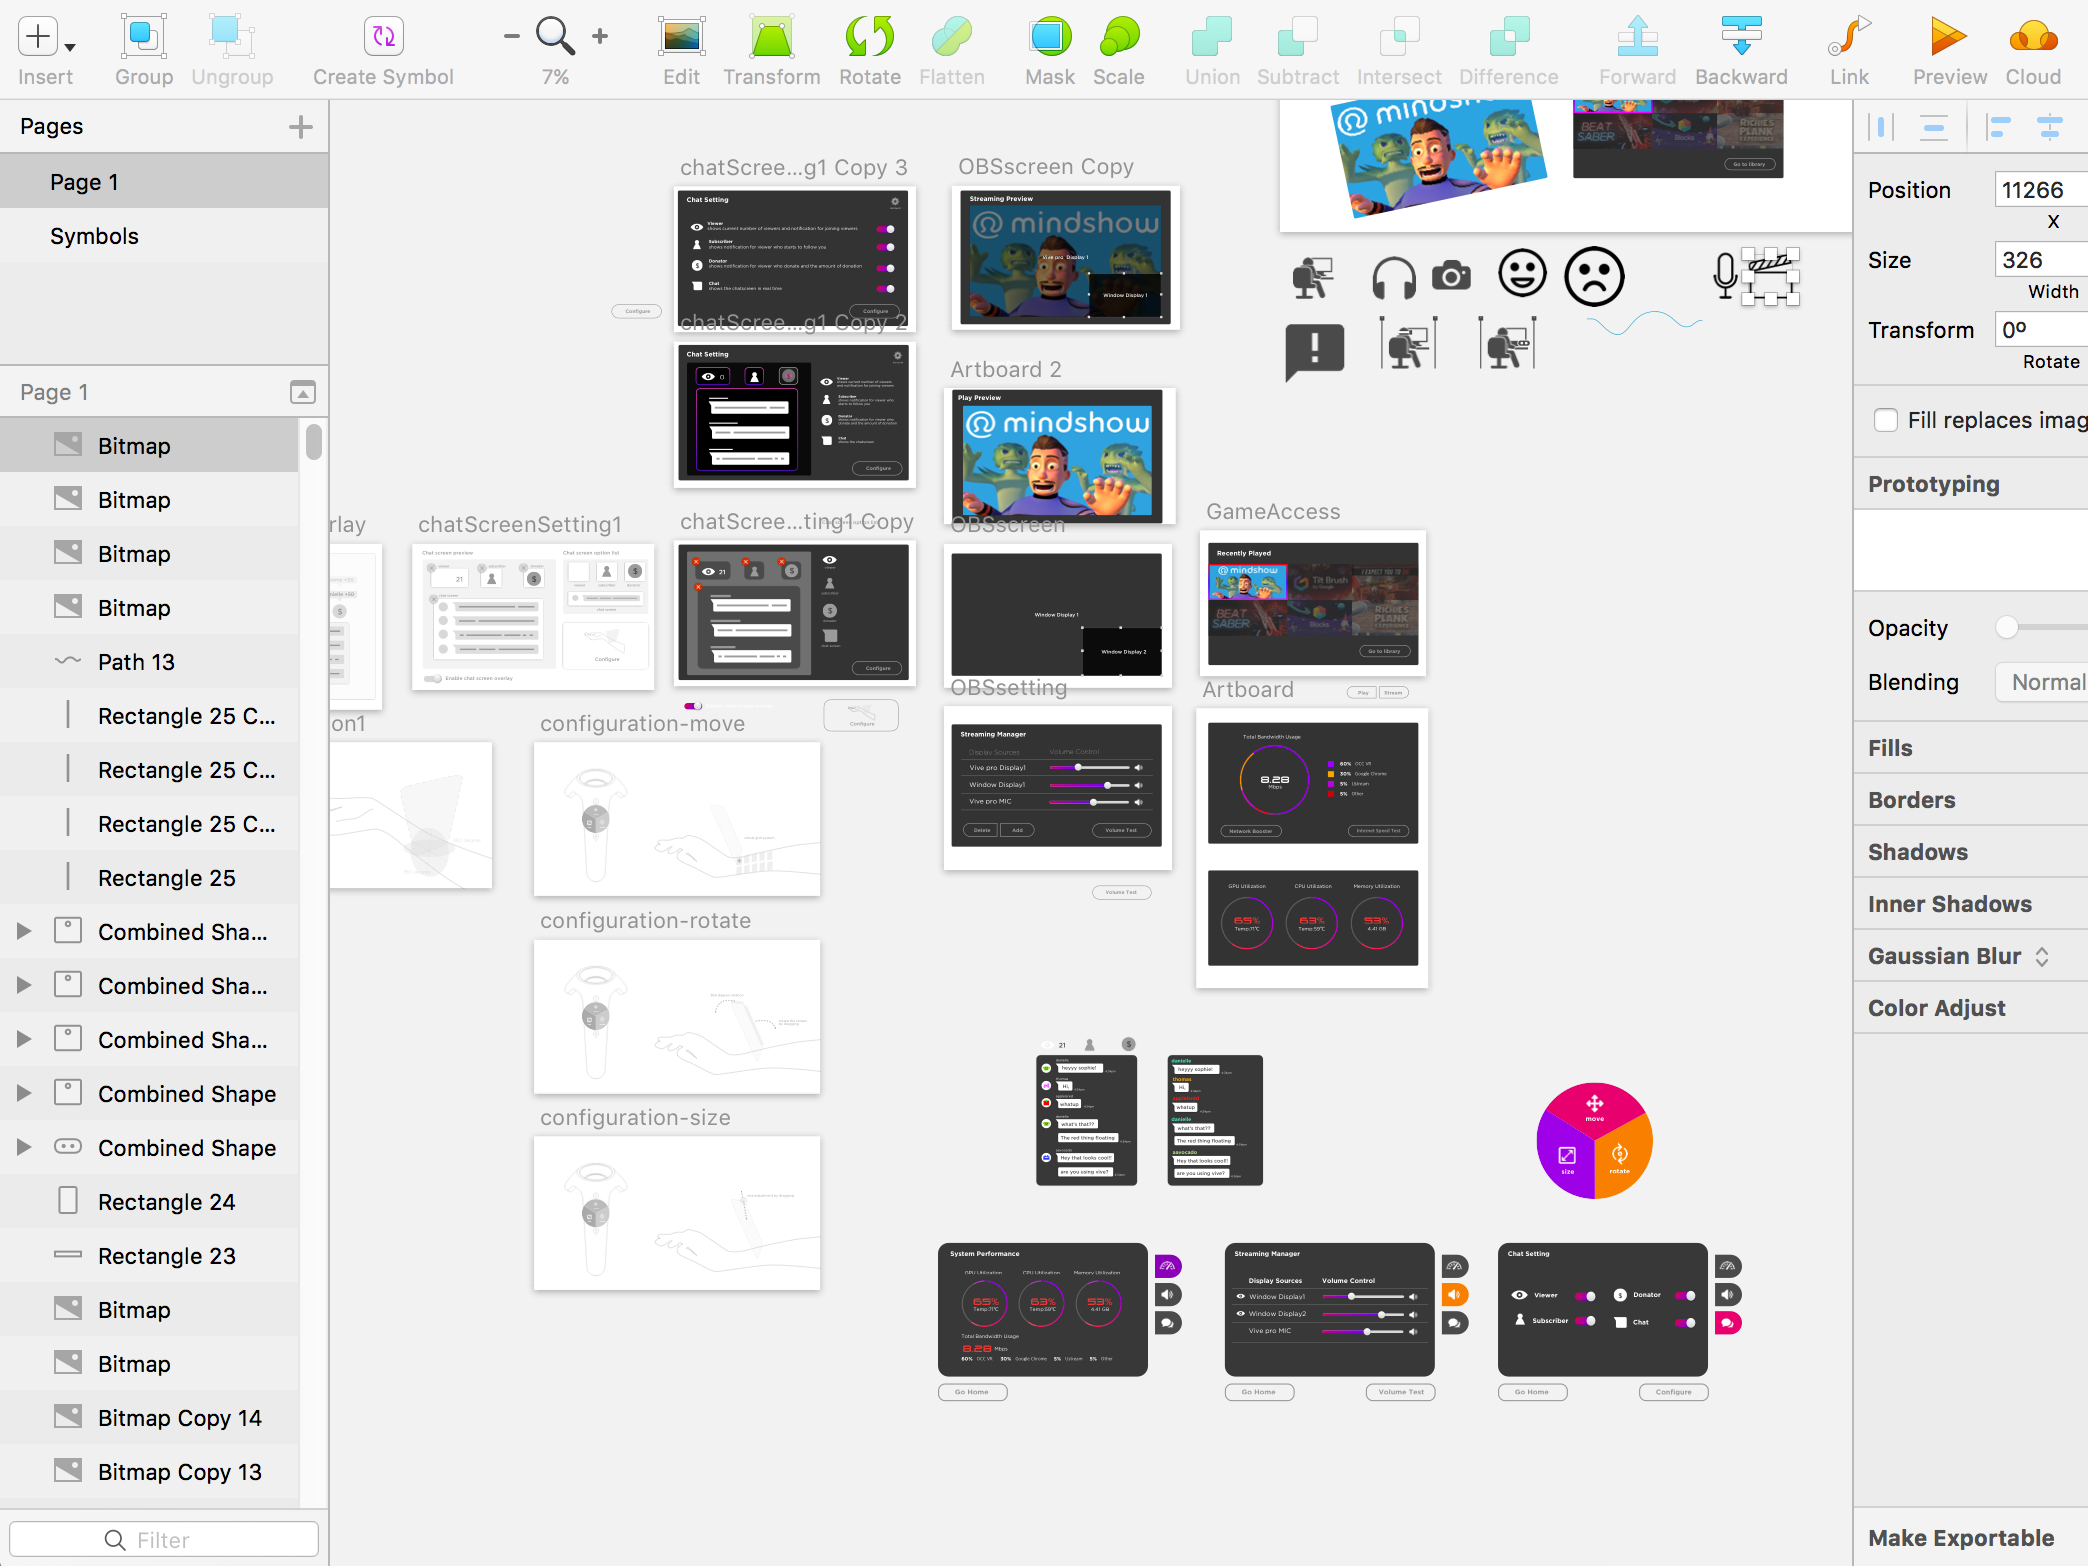Click the layer Filter search field
This screenshot has width=2088, height=1566.
click(x=164, y=1540)
